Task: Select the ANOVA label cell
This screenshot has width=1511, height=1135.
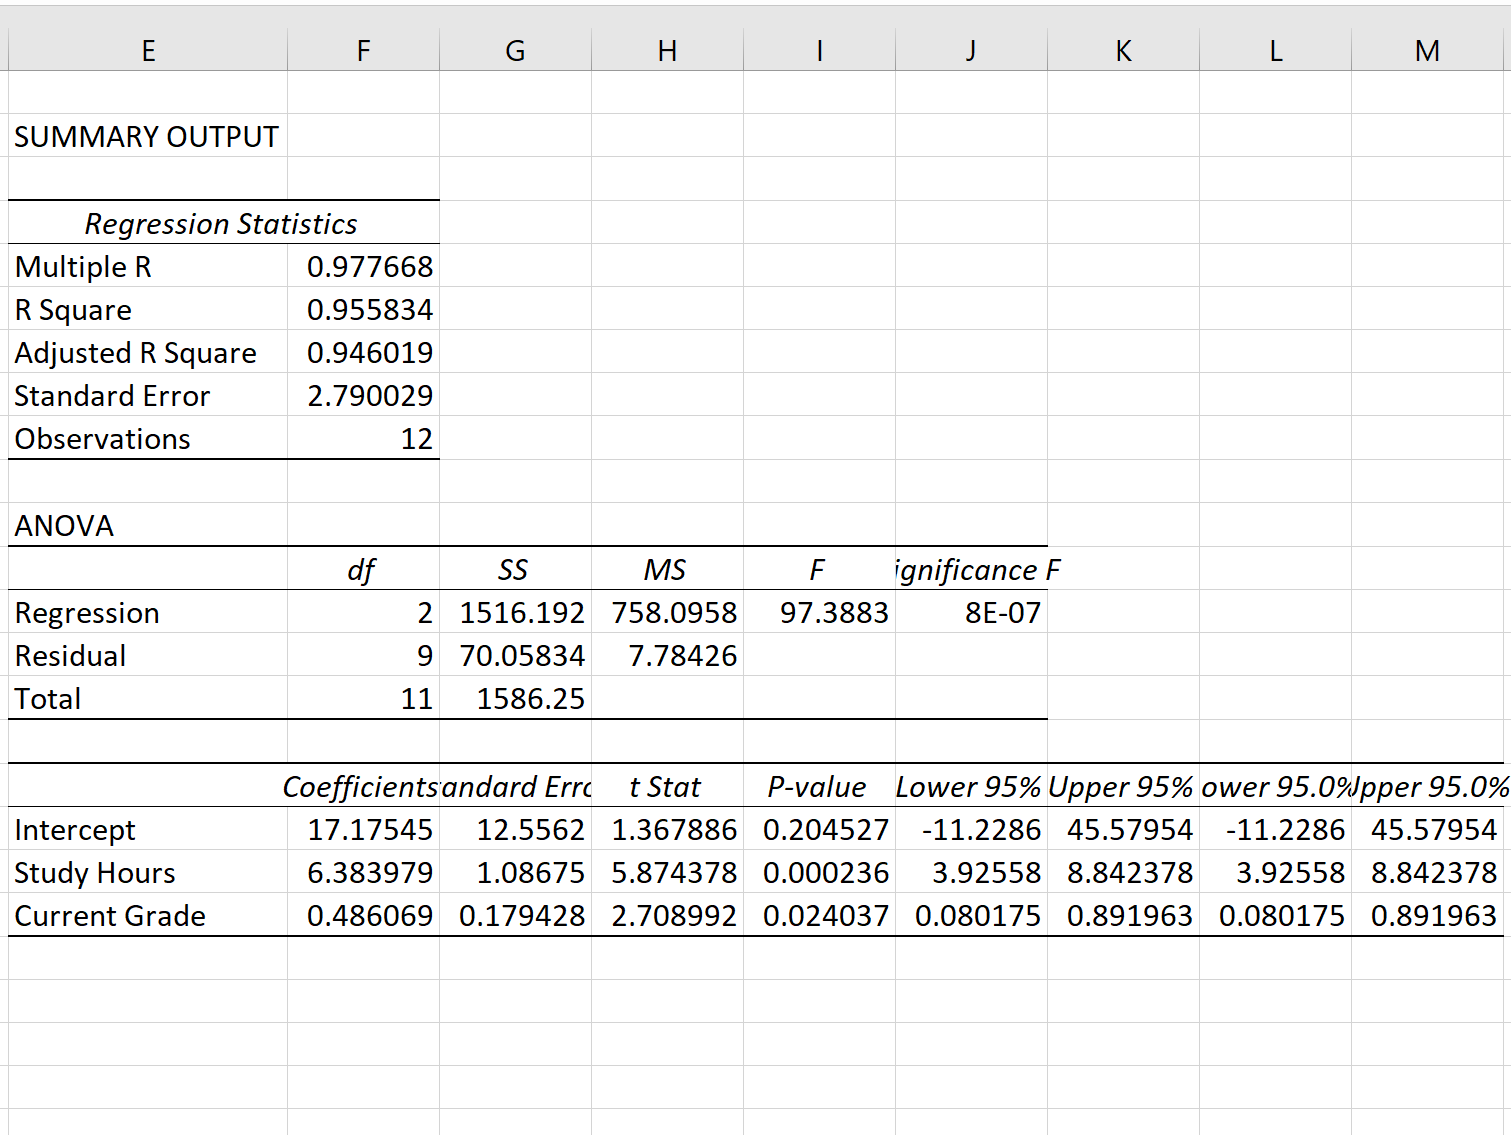Action: point(148,525)
